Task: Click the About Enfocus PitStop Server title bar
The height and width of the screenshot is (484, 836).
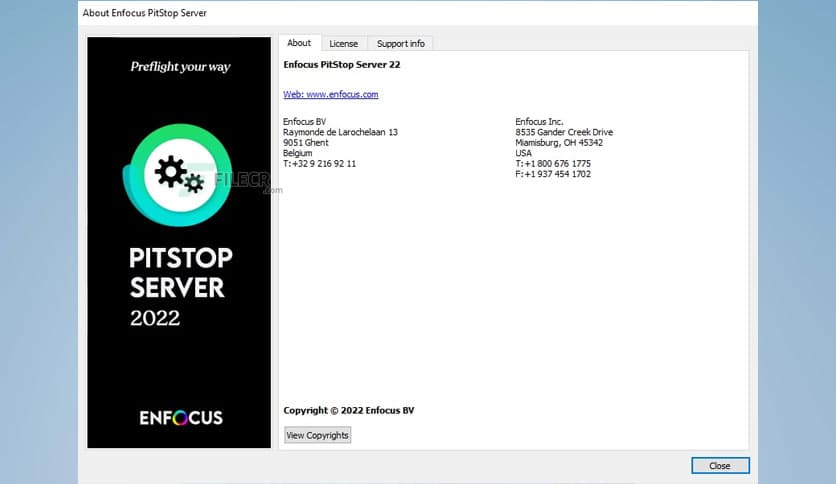Action: tap(417, 13)
